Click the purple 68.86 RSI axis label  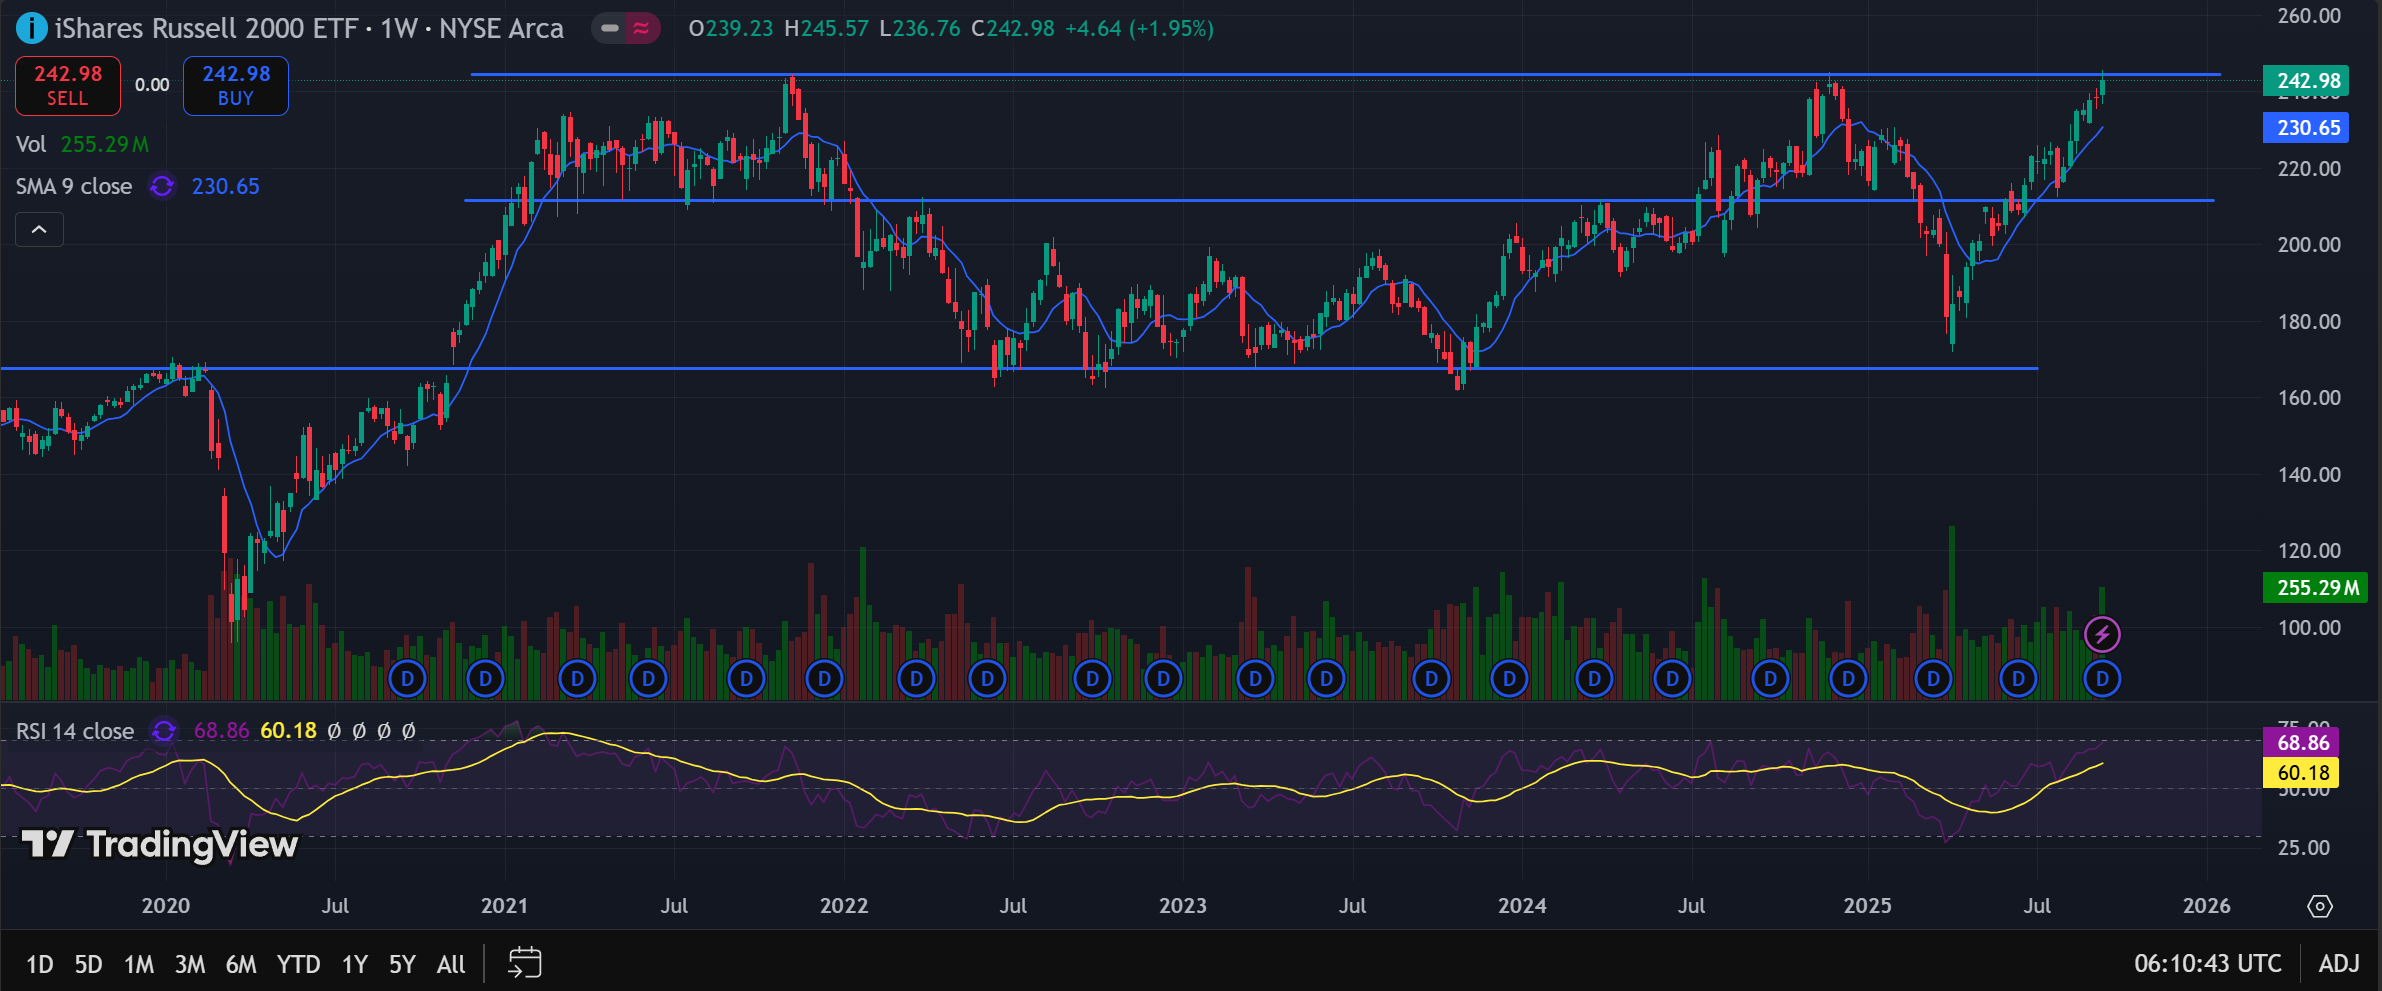[x=2302, y=743]
